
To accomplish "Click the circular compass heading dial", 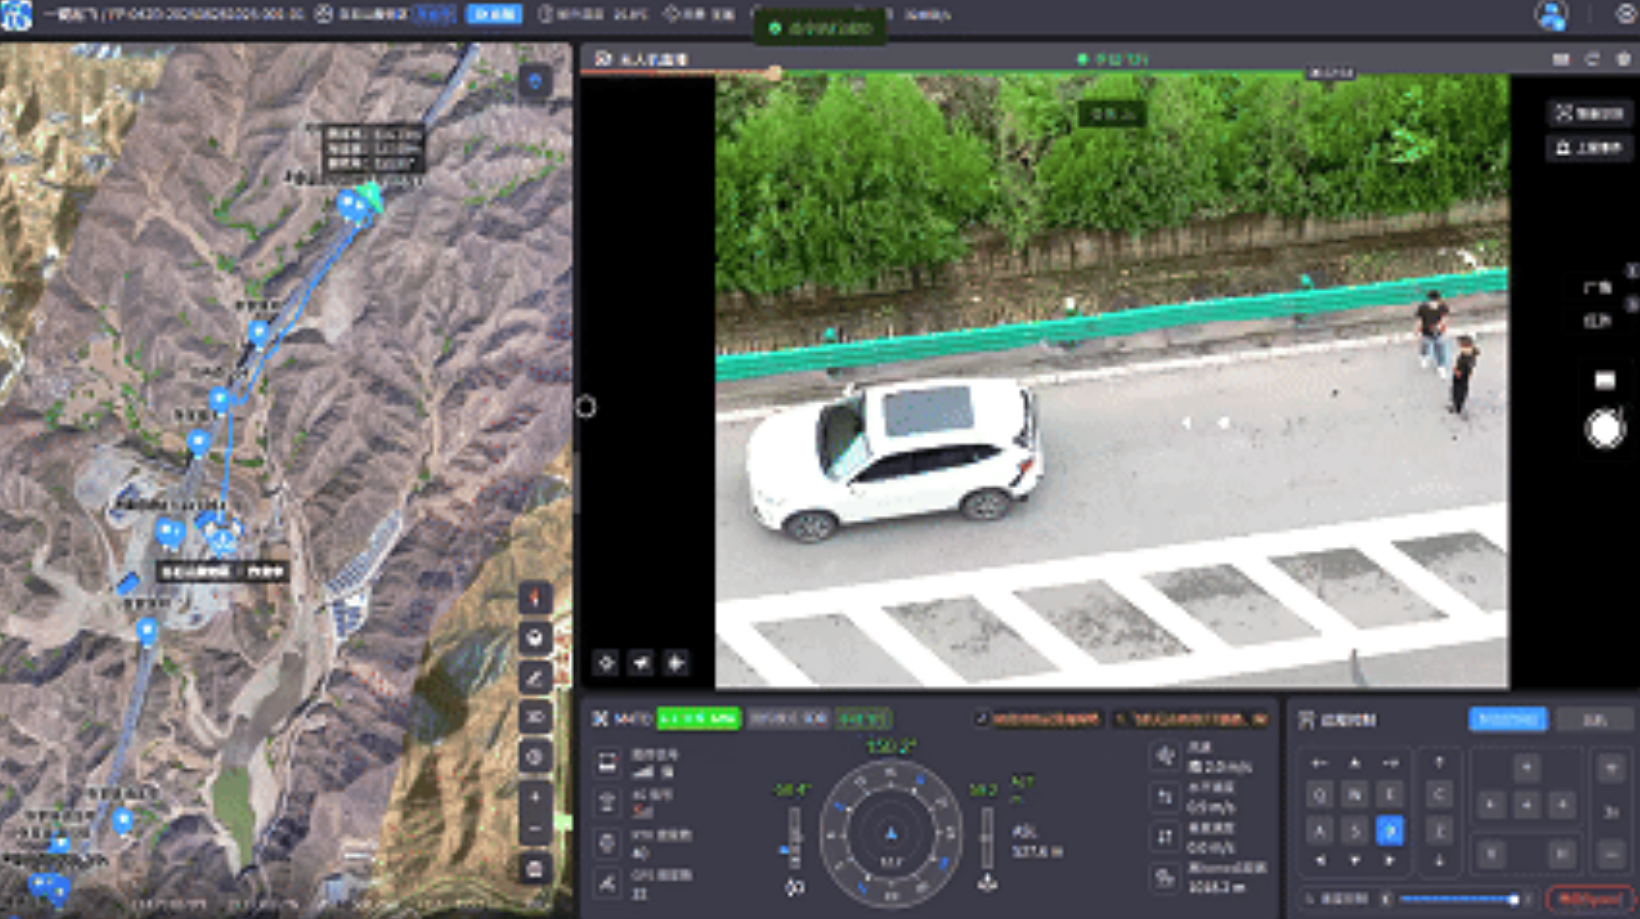I will pos(890,833).
